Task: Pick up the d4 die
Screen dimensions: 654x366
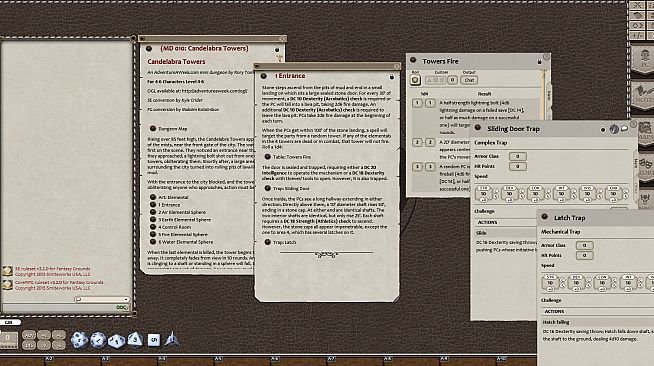Action: point(172,339)
